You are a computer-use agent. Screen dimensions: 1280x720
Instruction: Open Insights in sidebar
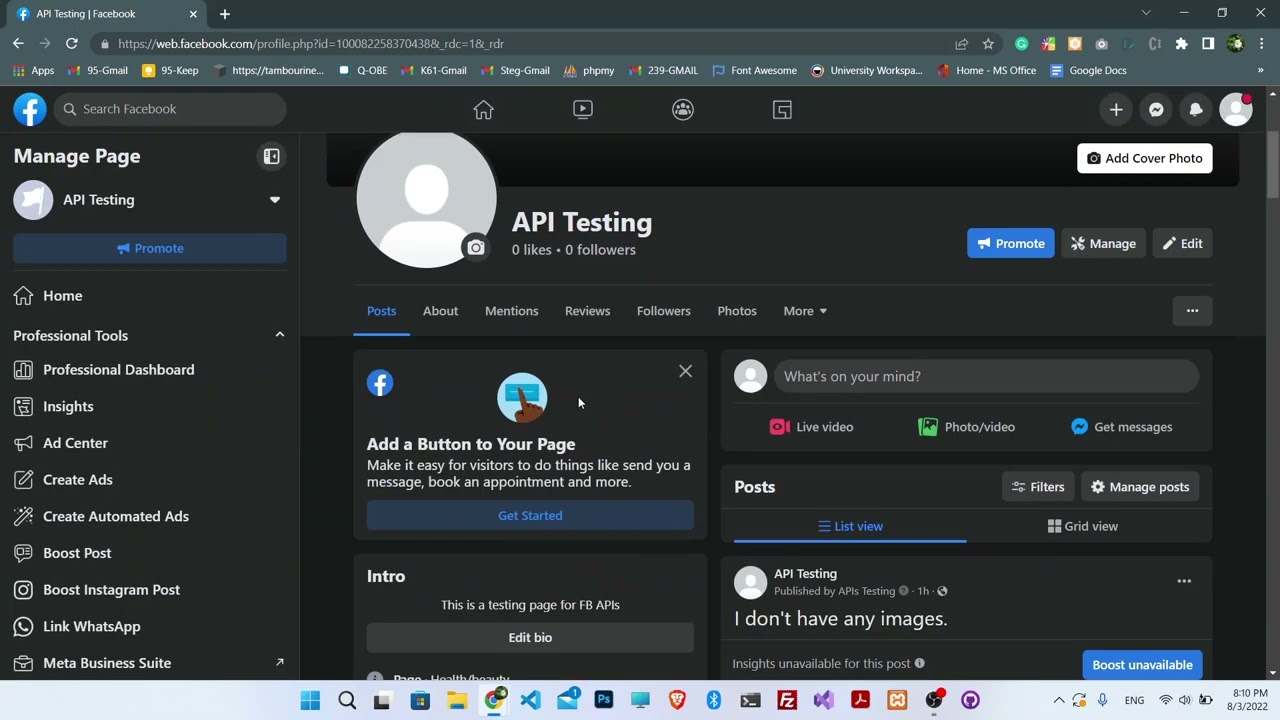coord(150,406)
